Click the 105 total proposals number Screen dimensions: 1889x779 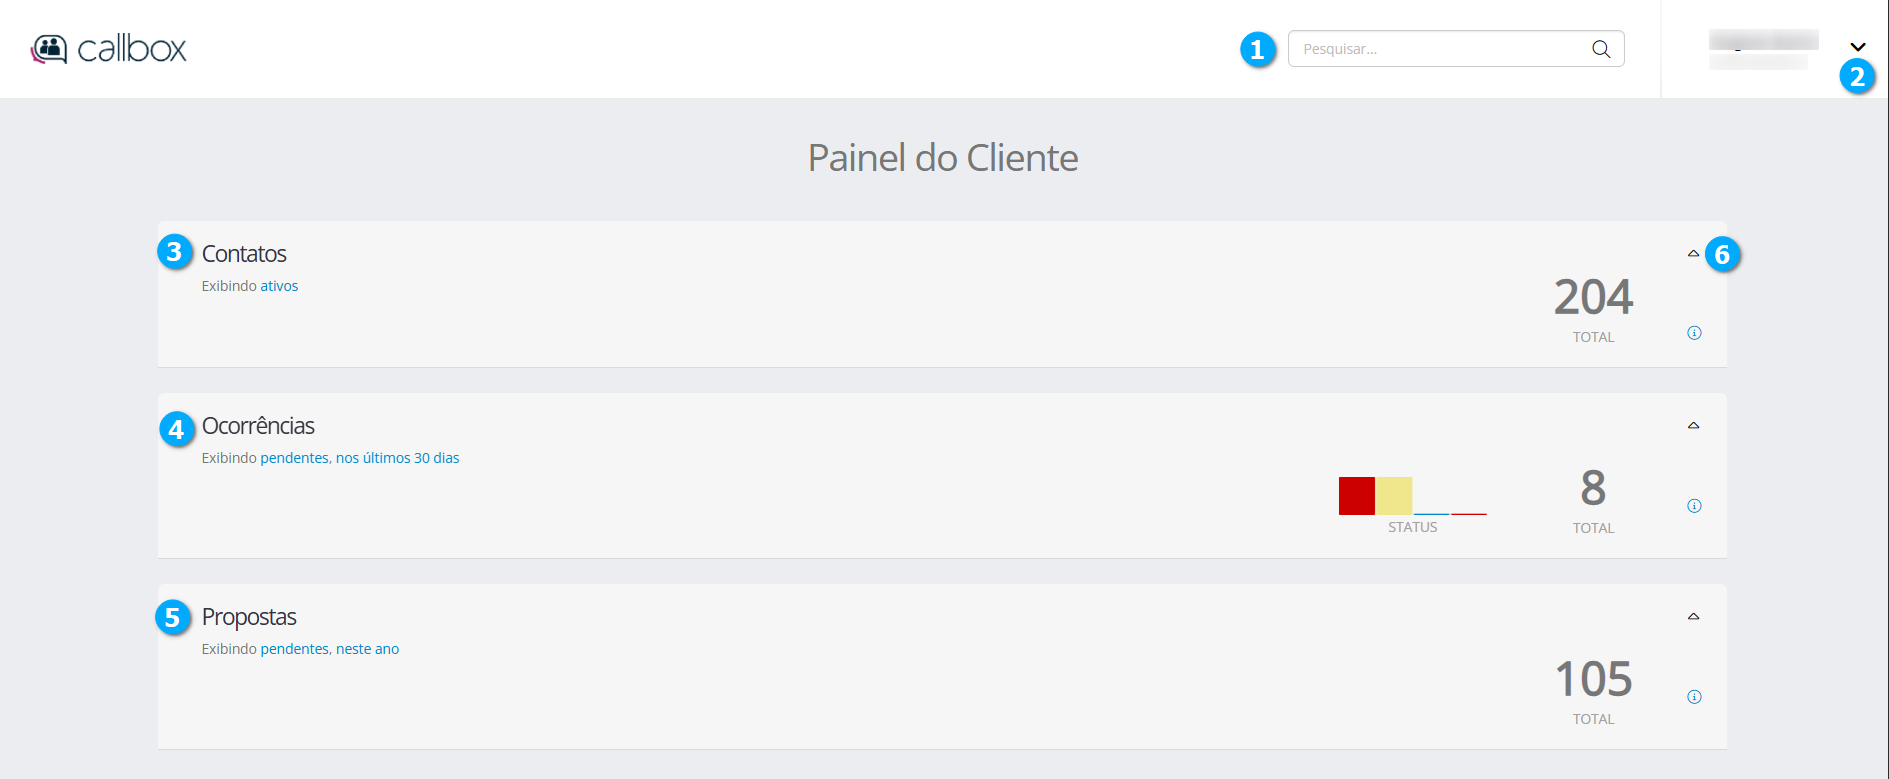click(1593, 680)
